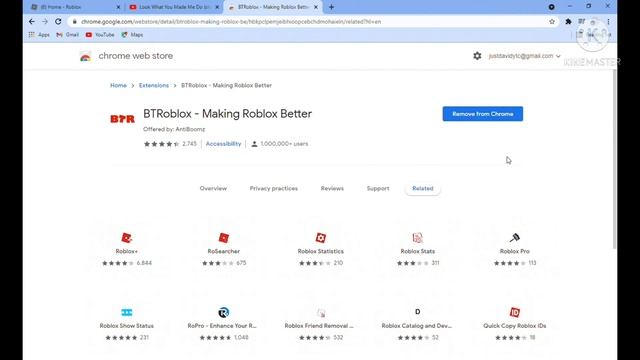Open the RoSearcher extension icon
Viewport: 640px width, 360px height.
point(224,238)
